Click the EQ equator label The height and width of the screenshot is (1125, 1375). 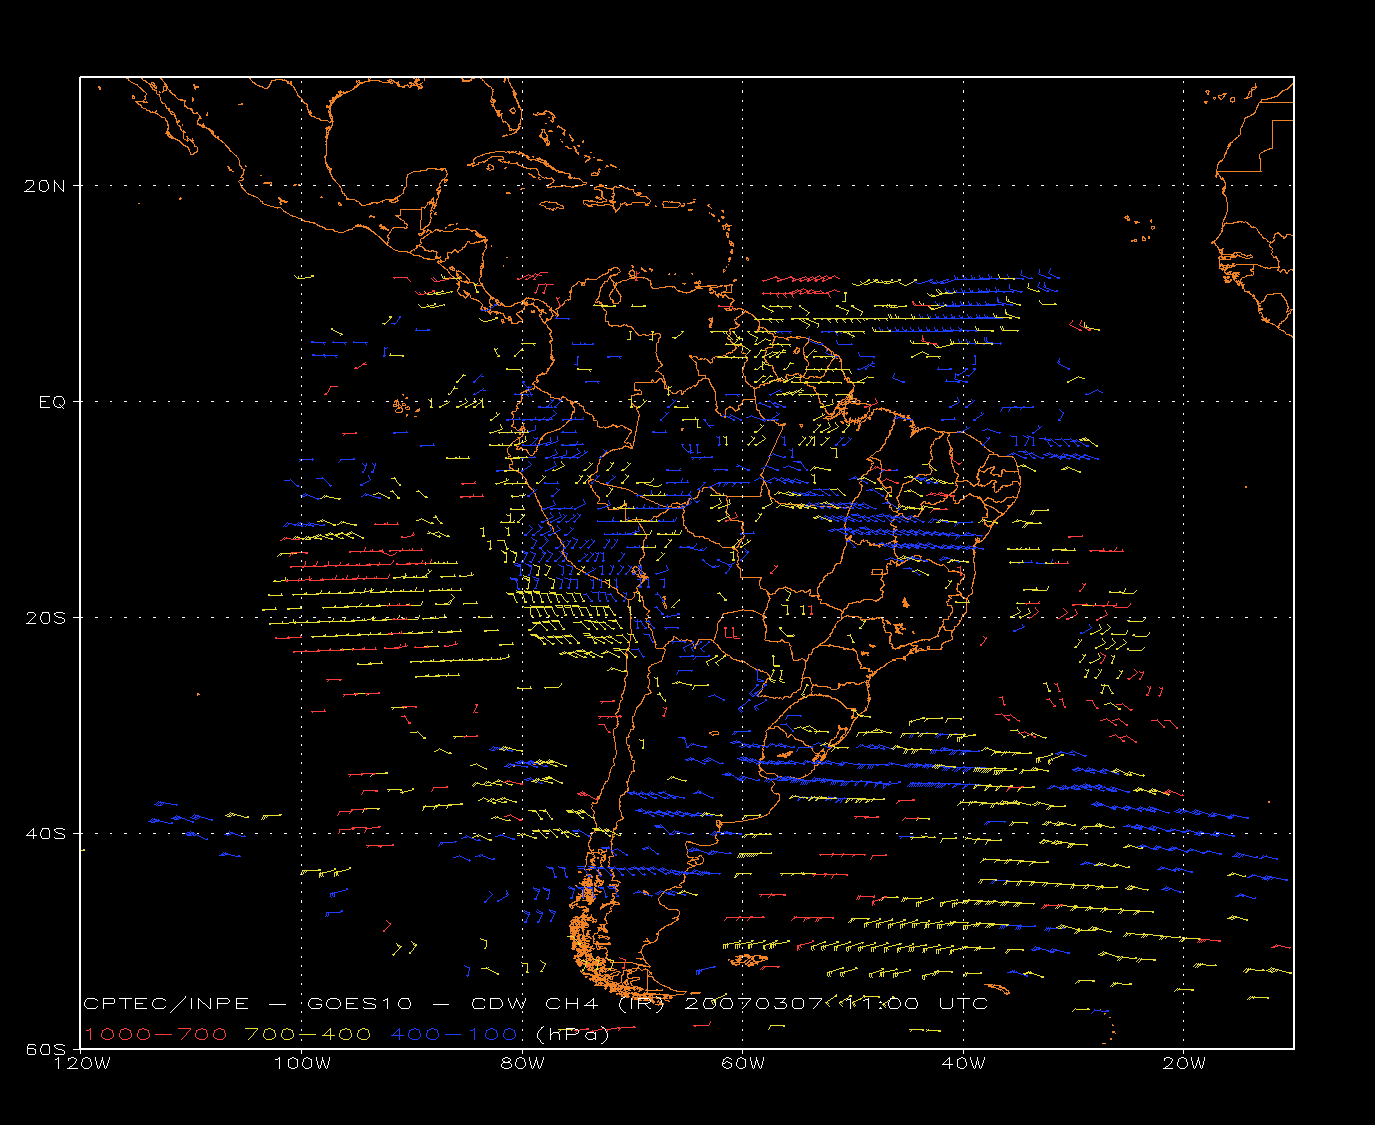click(x=52, y=402)
